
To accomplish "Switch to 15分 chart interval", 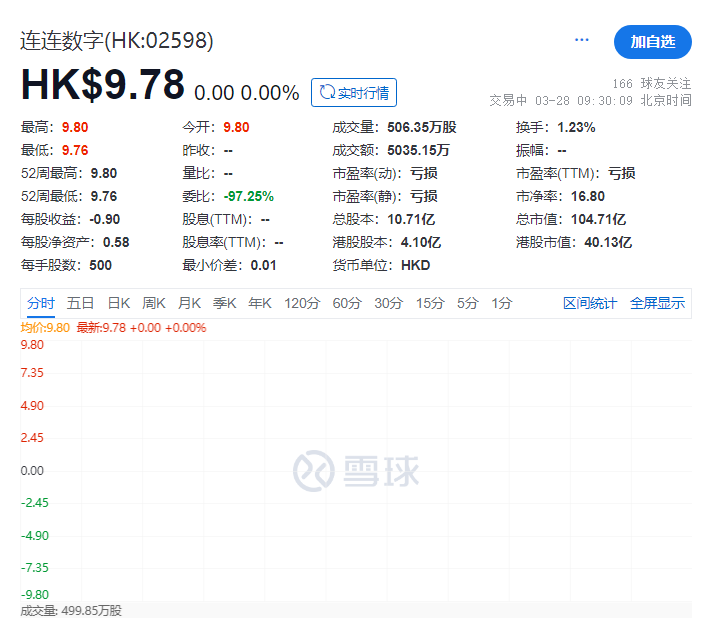I will point(430,303).
